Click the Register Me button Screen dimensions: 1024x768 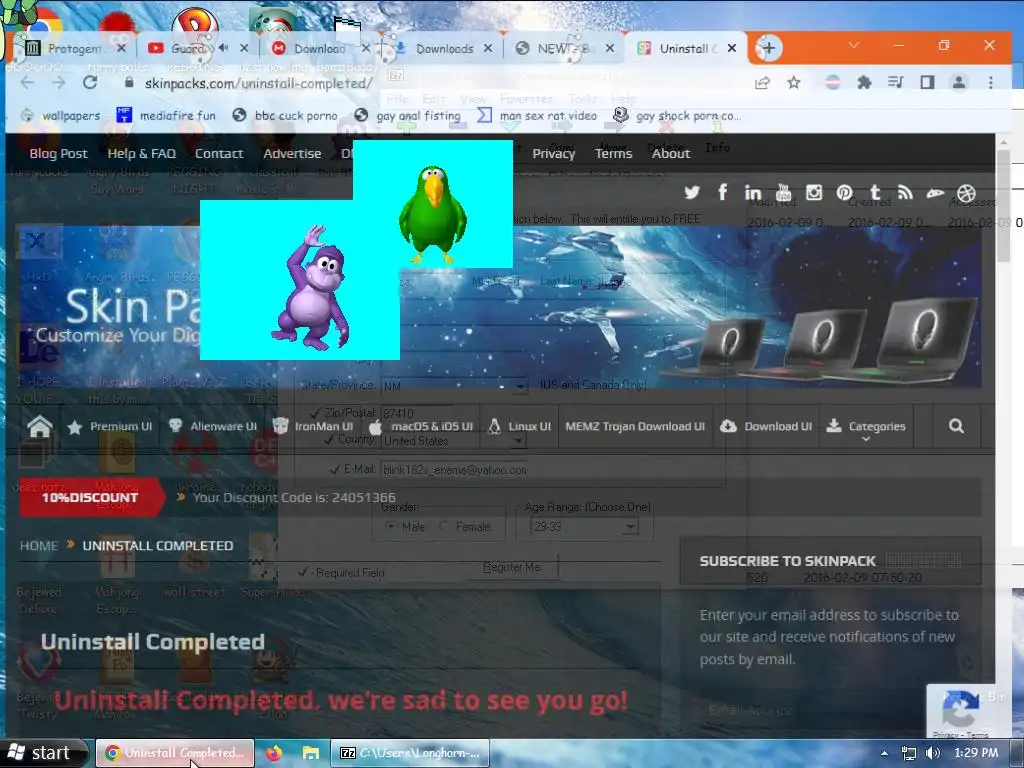[512, 568]
